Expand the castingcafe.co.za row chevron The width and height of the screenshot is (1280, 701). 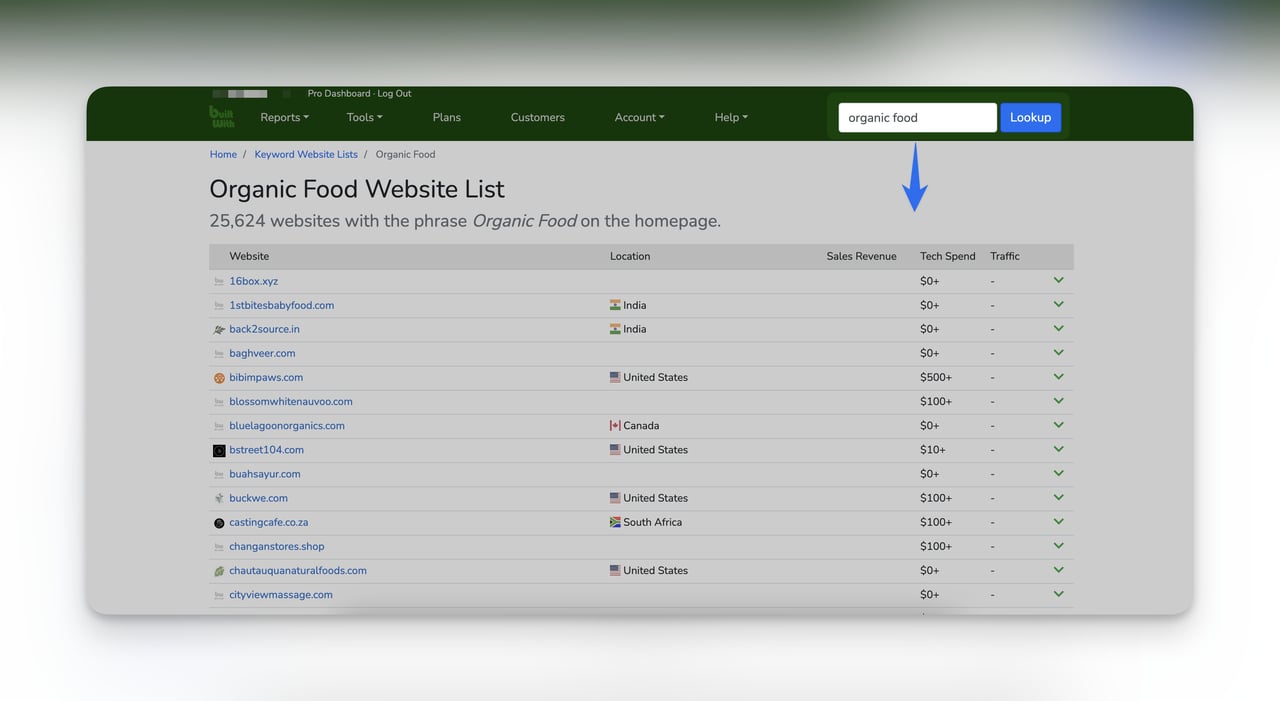coord(1058,521)
